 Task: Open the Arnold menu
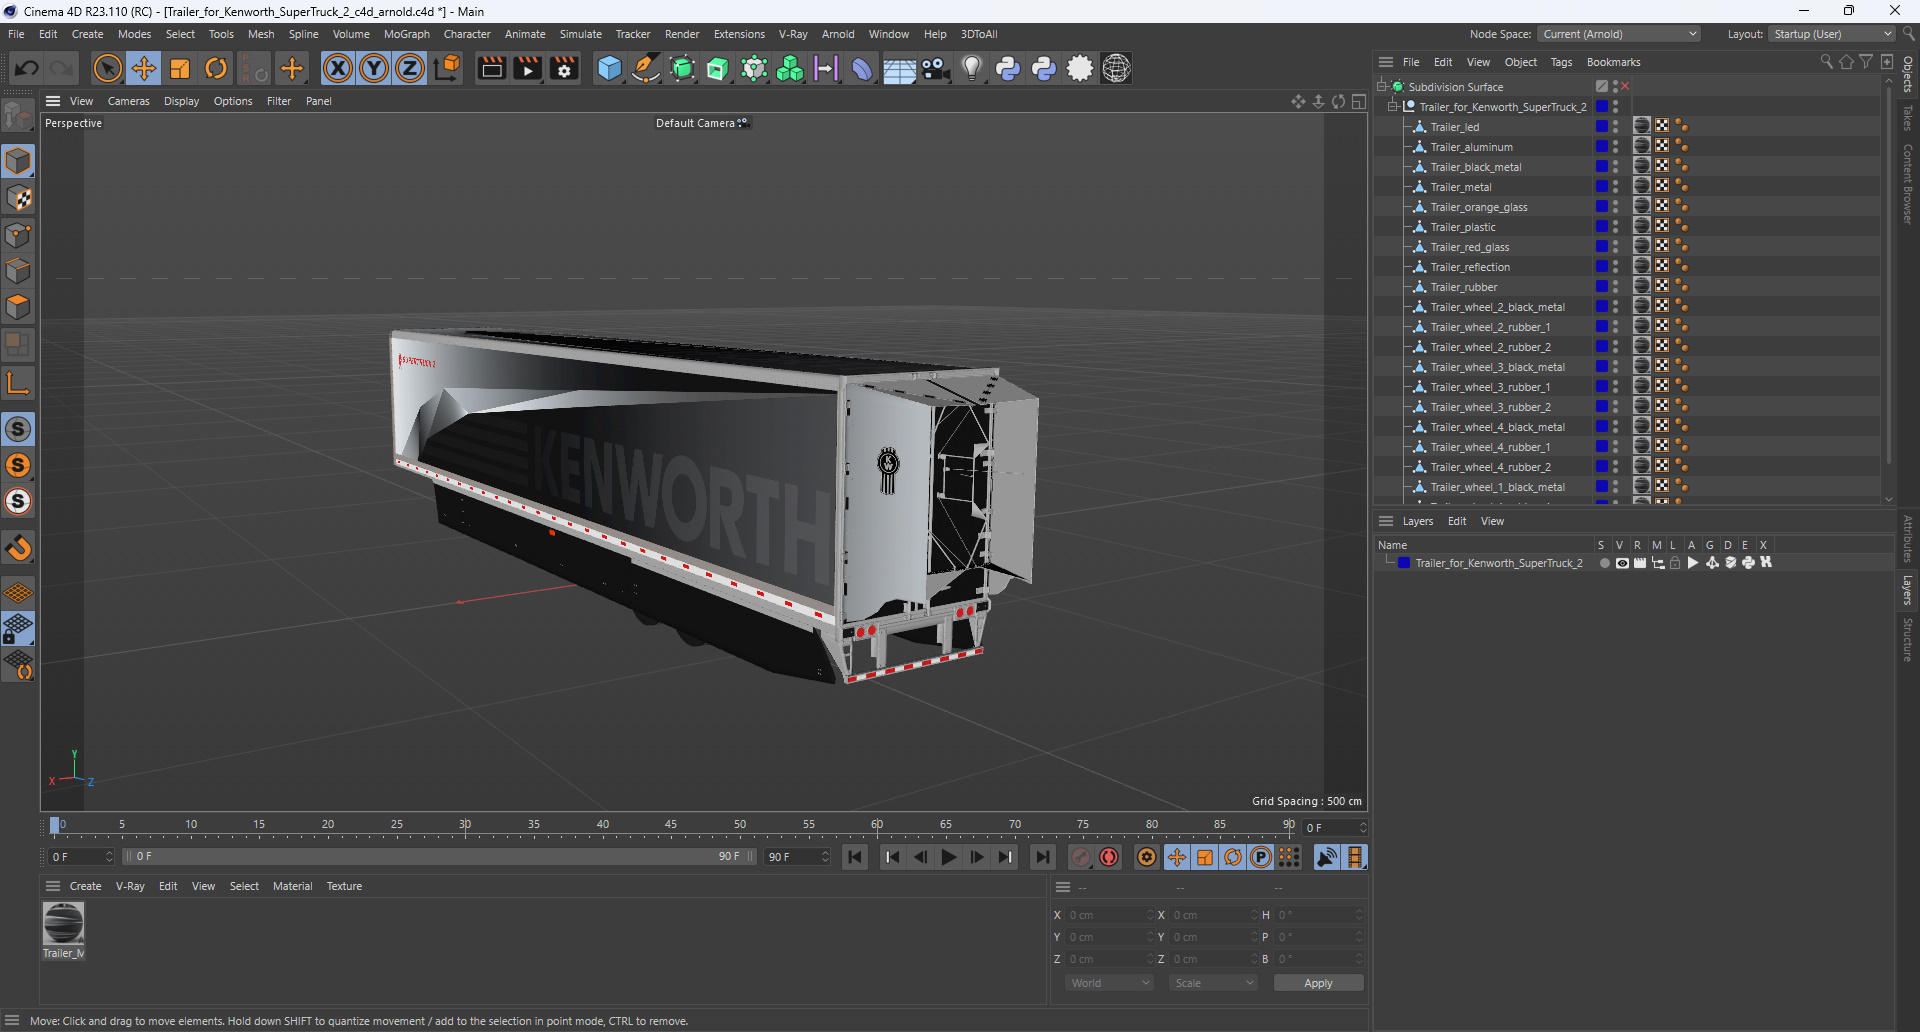click(837, 34)
